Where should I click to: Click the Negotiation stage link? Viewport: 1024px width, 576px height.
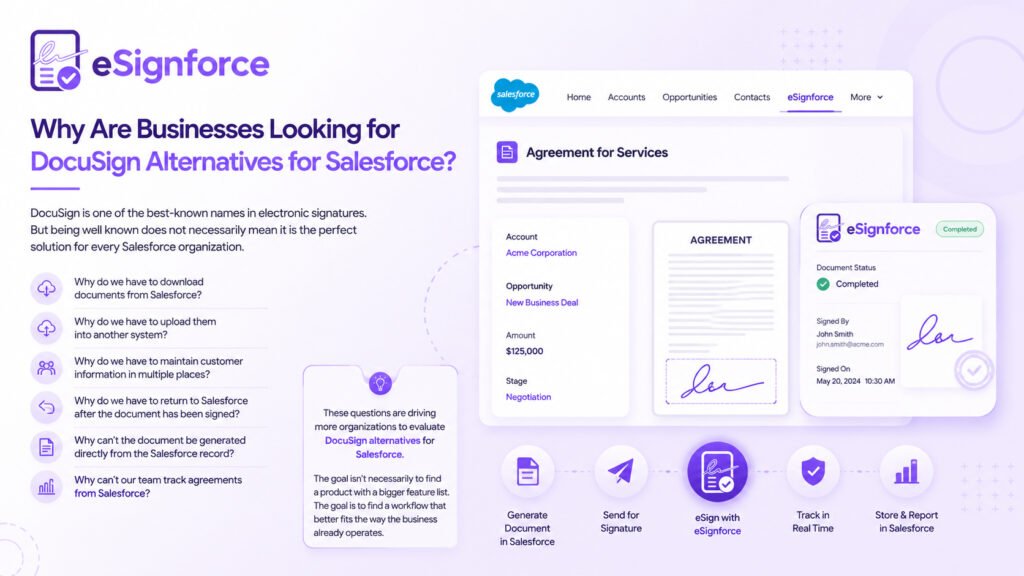coord(528,396)
